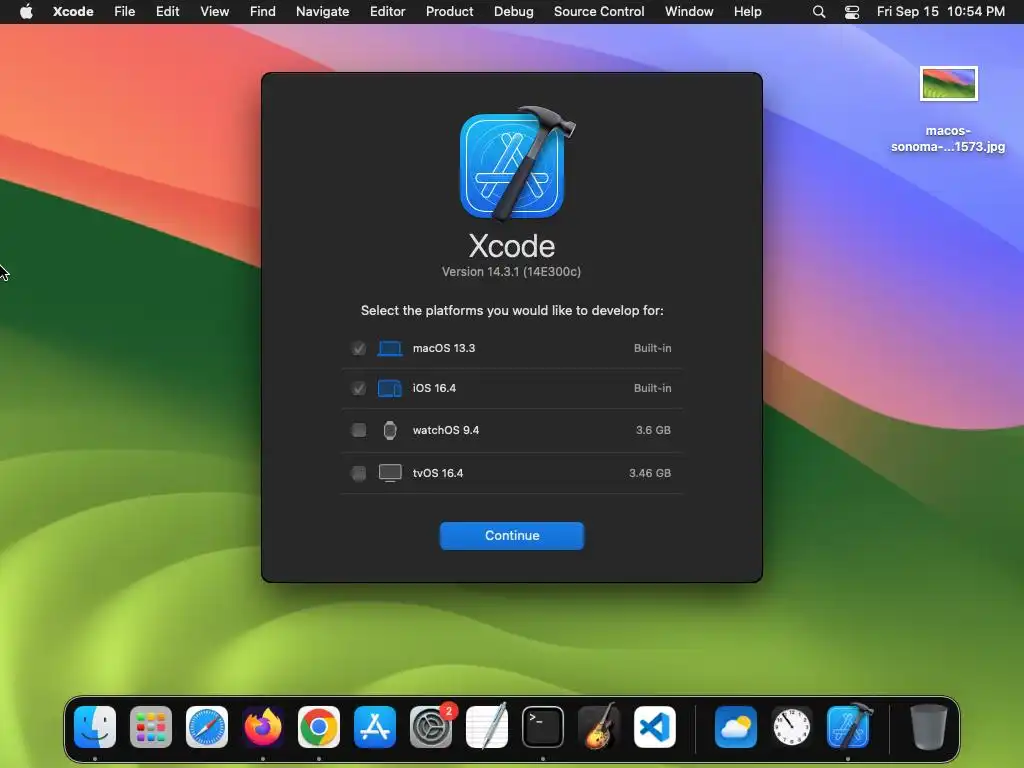1024x768 pixels.
Task: Click the watchOS watch platform icon
Action: point(390,430)
